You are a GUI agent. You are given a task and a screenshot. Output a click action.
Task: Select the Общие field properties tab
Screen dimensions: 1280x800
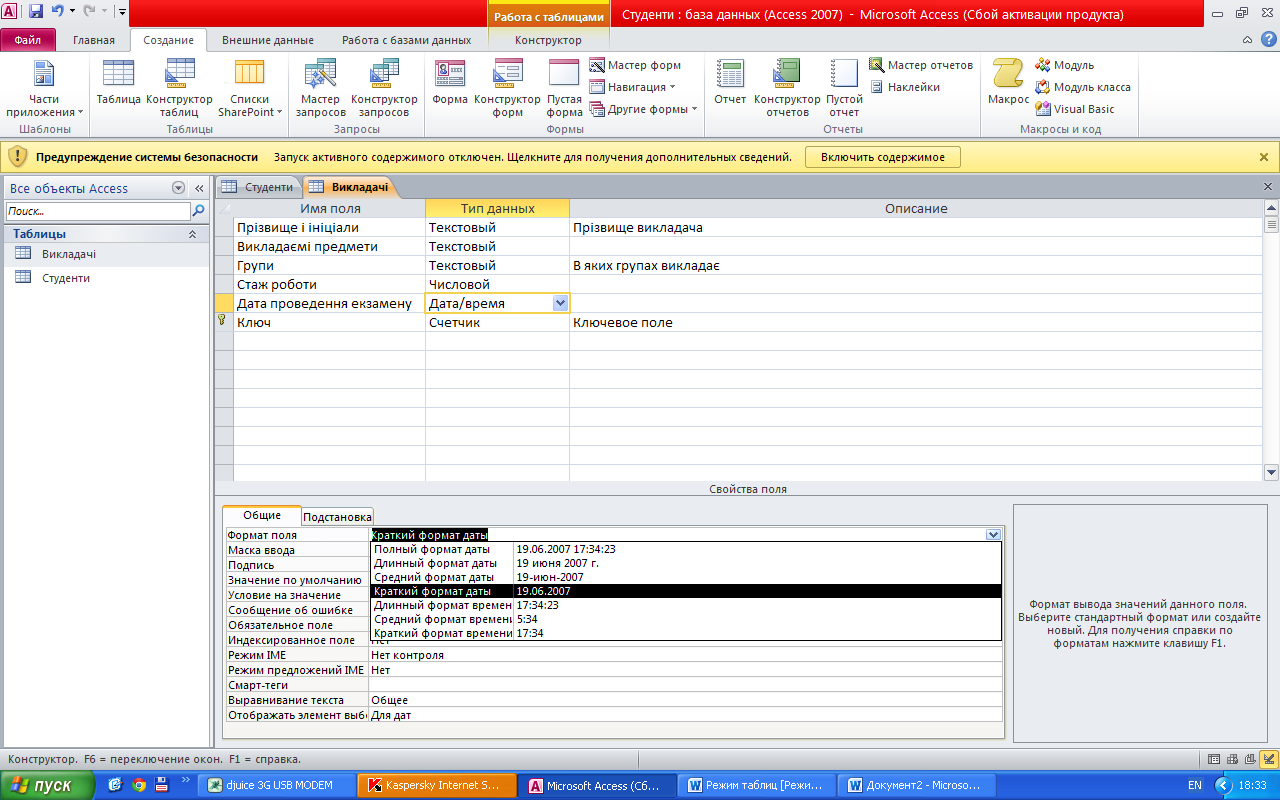[262, 515]
